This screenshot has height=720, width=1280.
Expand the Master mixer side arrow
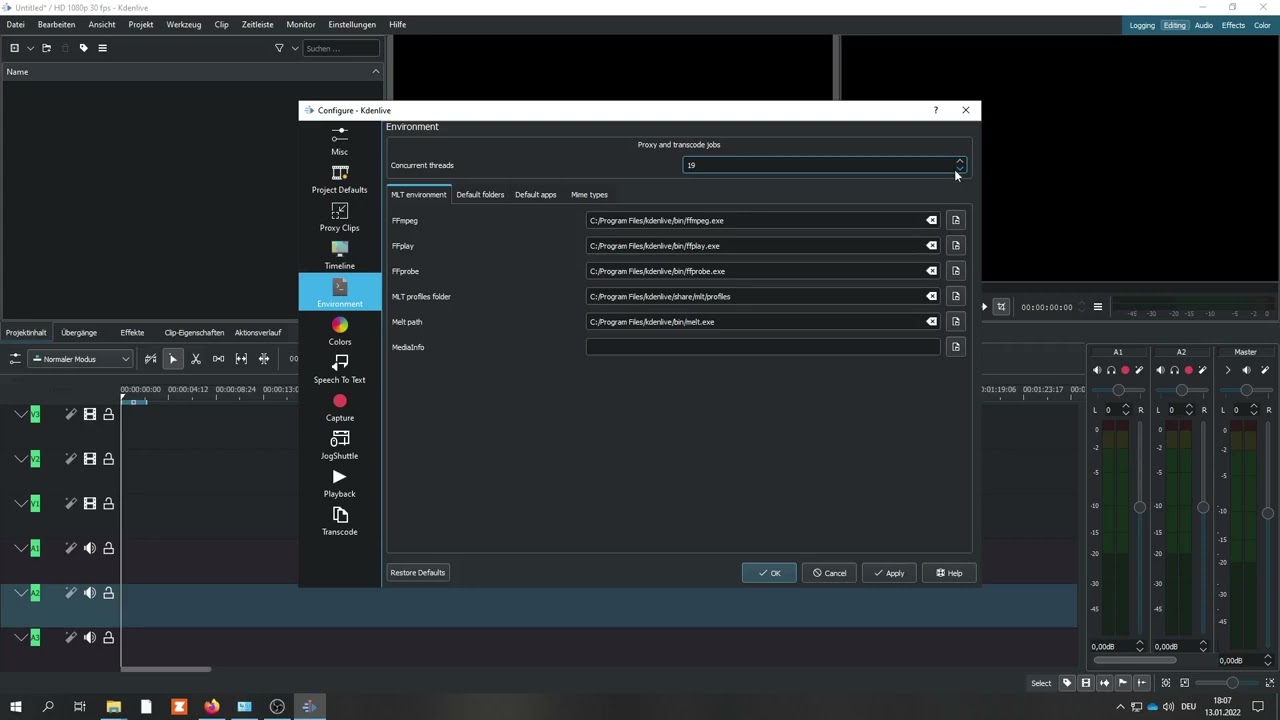(1228, 370)
